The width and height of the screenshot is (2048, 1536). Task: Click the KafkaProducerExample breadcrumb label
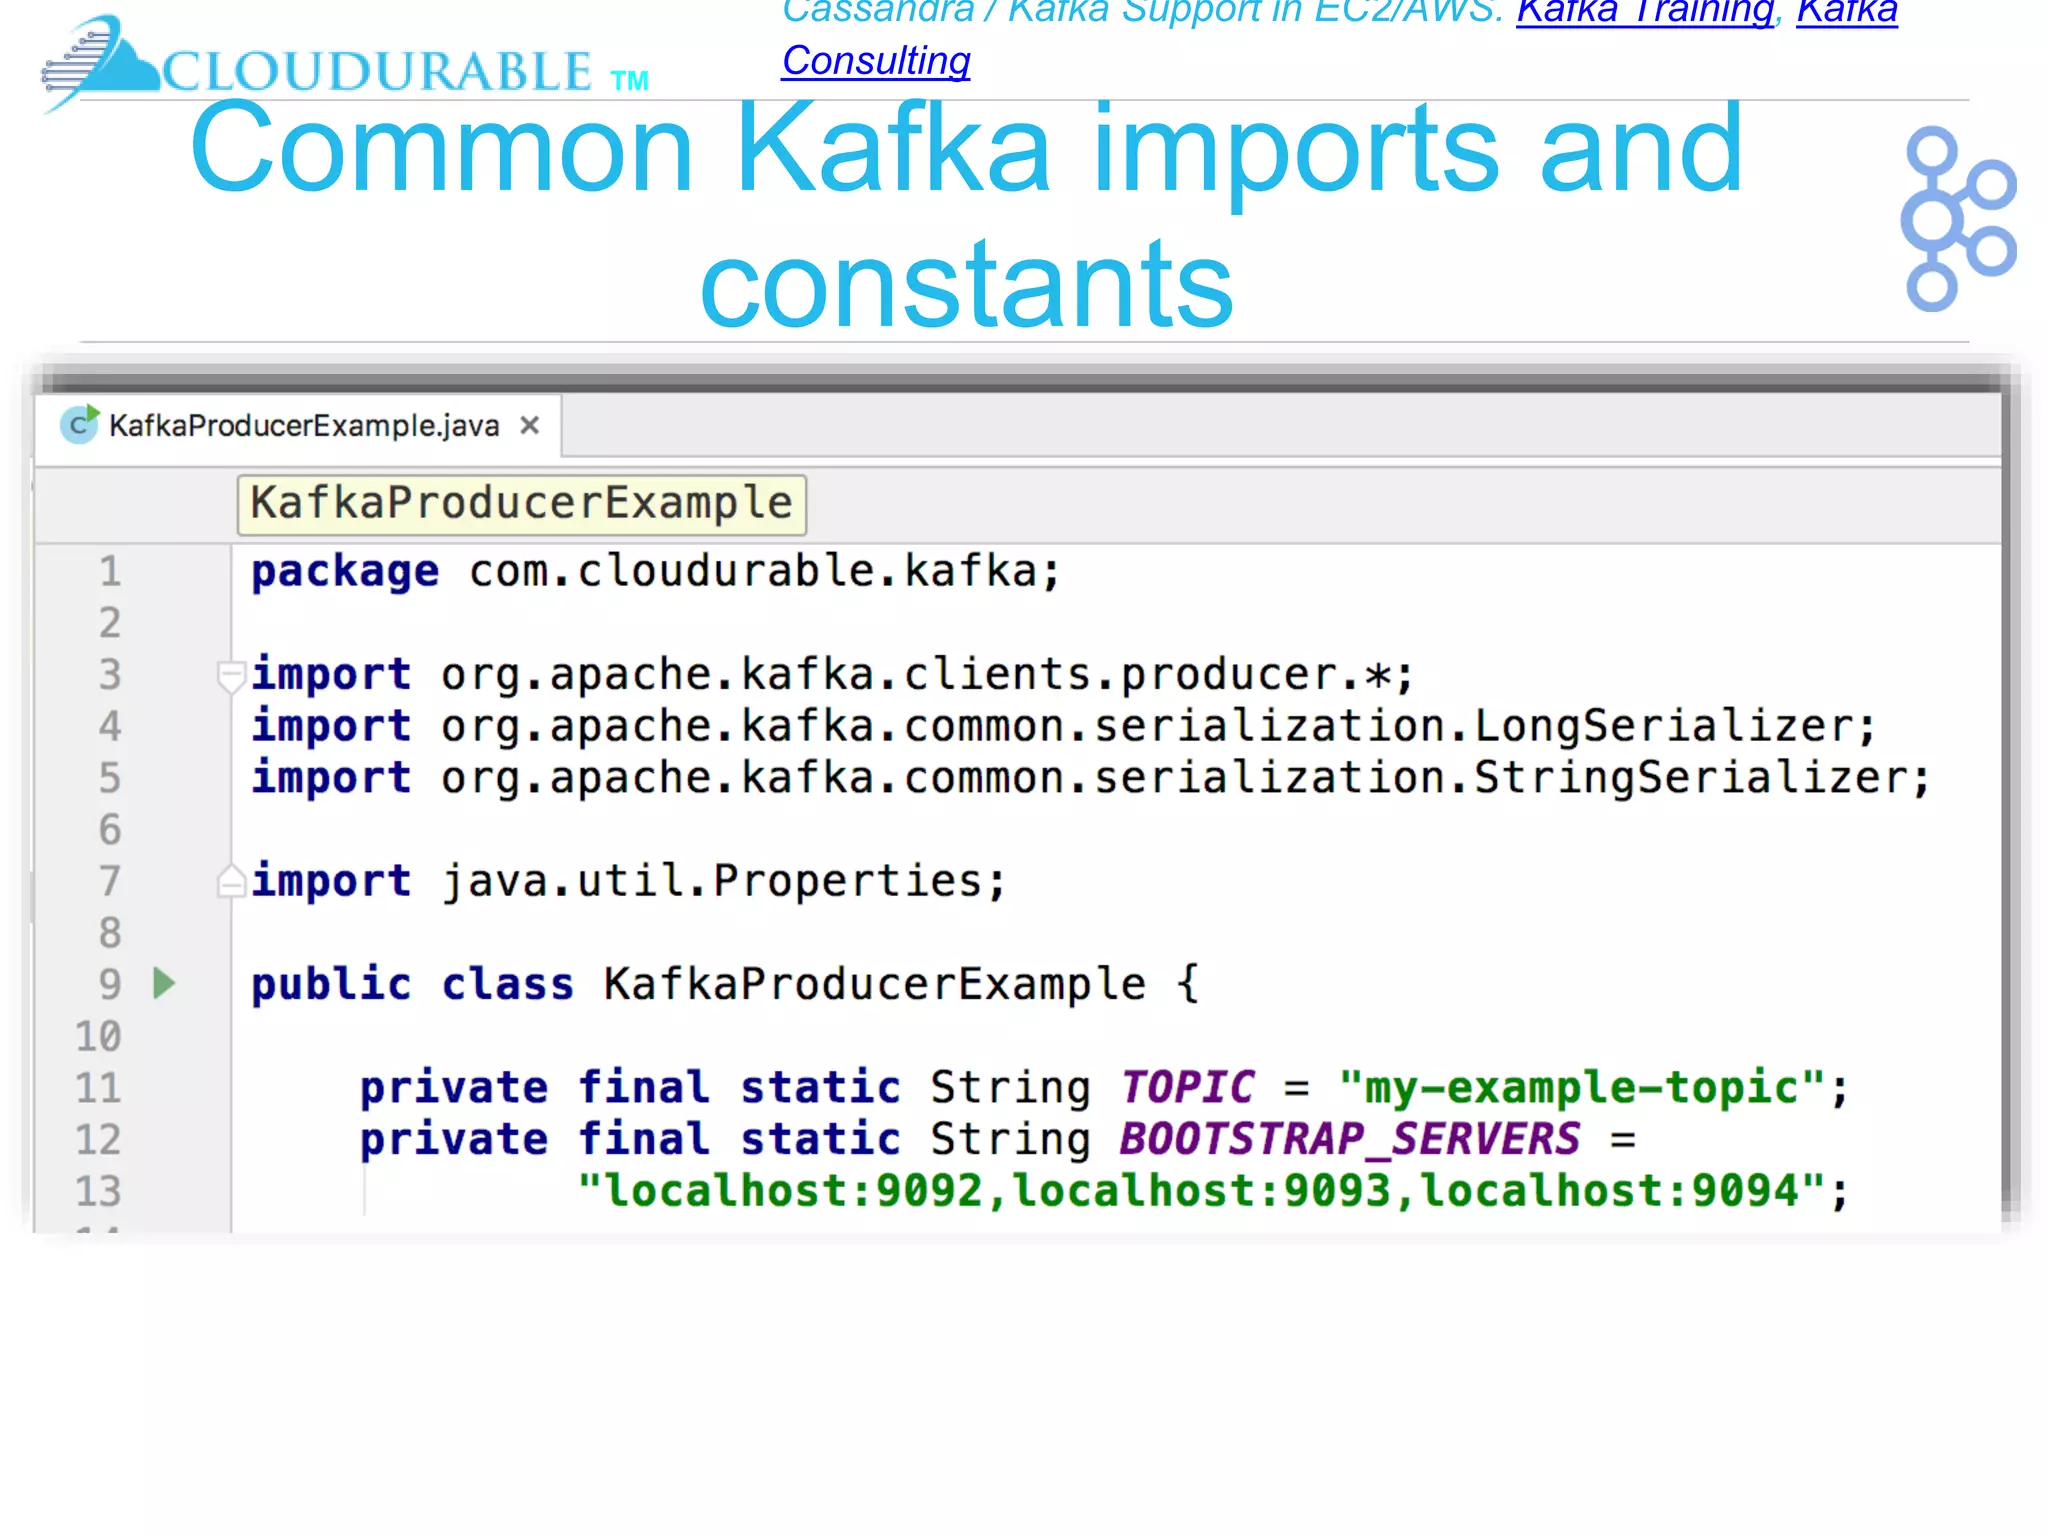click(521, 503)
